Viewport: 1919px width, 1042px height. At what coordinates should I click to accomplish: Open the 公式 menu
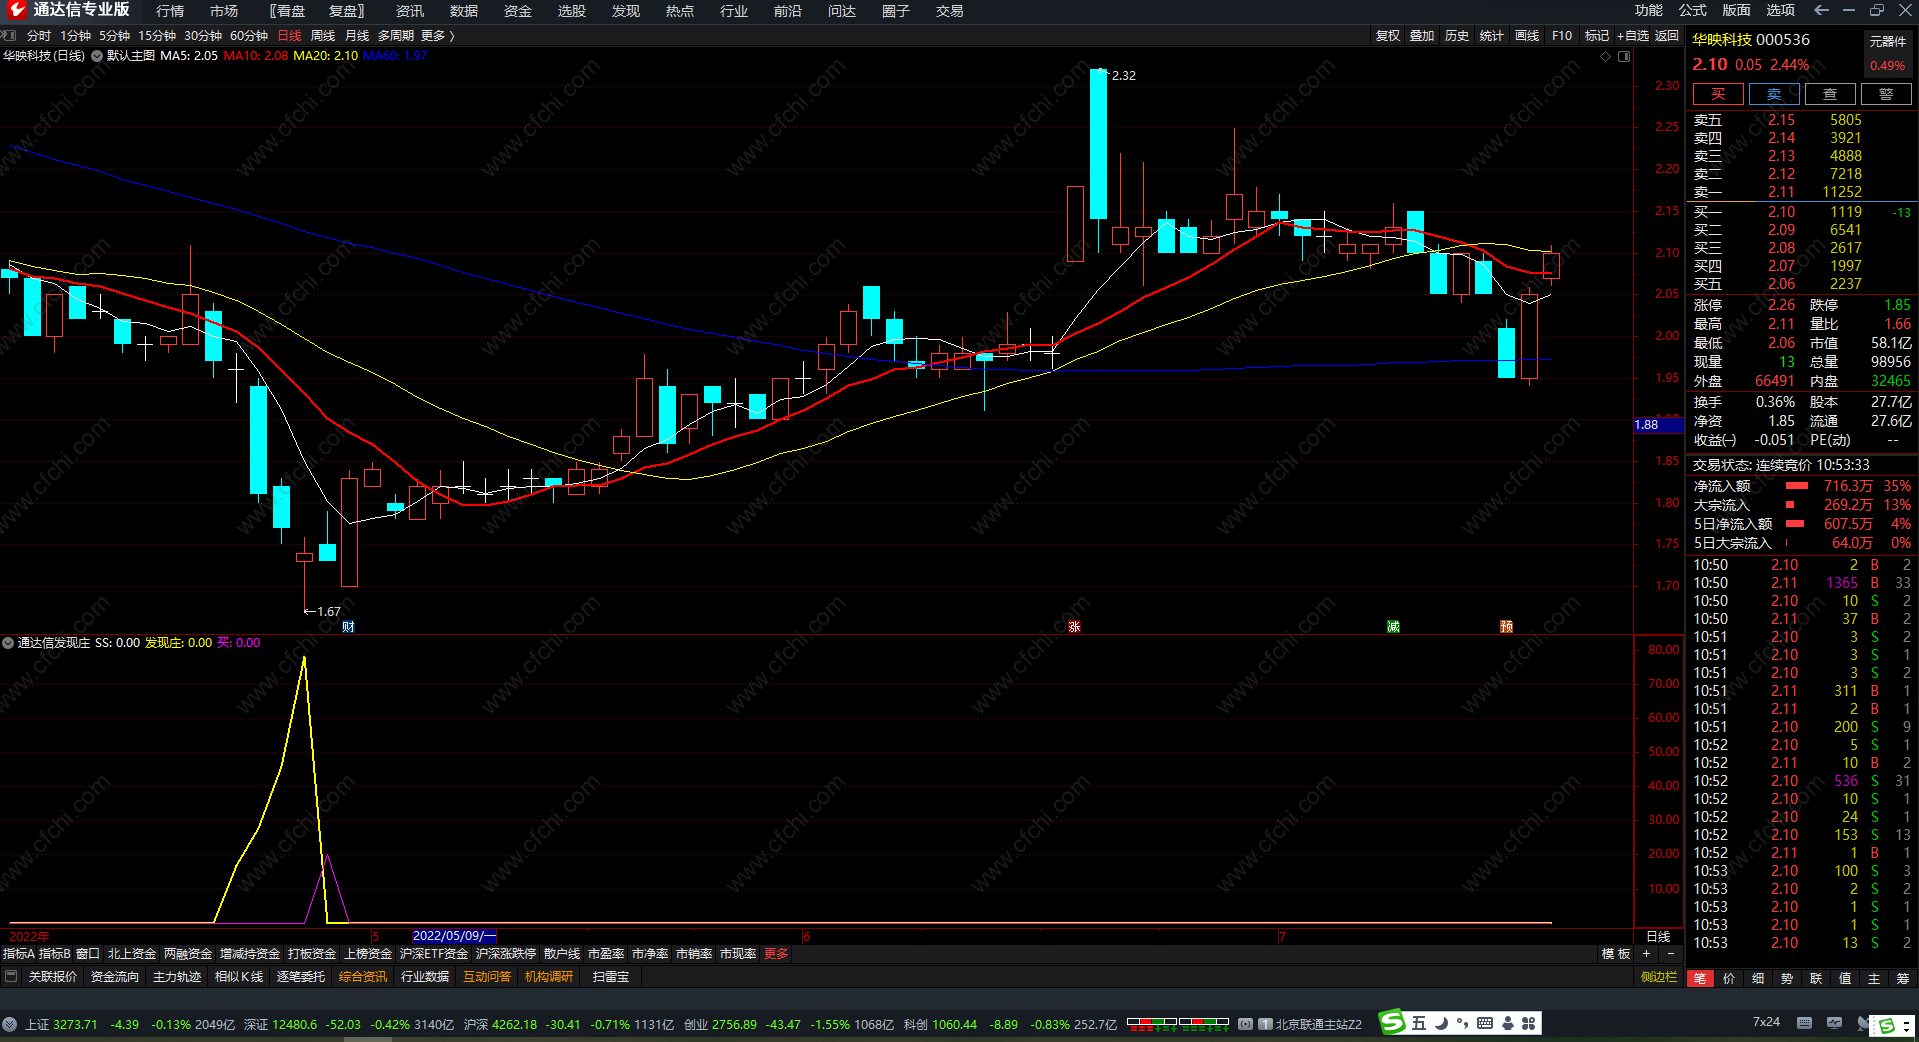(x=1693, y=10)
